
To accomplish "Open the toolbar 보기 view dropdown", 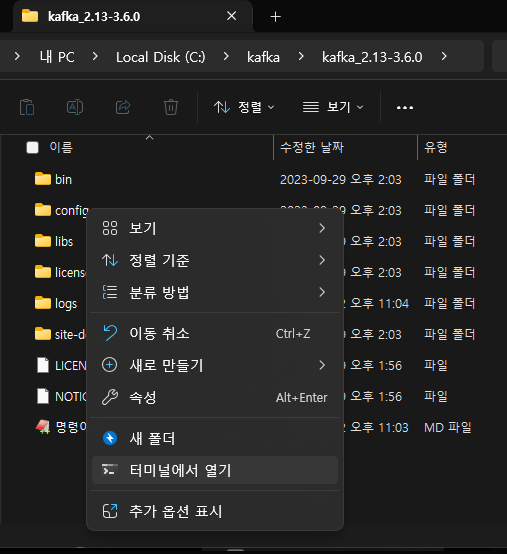I will click(333, 107).
